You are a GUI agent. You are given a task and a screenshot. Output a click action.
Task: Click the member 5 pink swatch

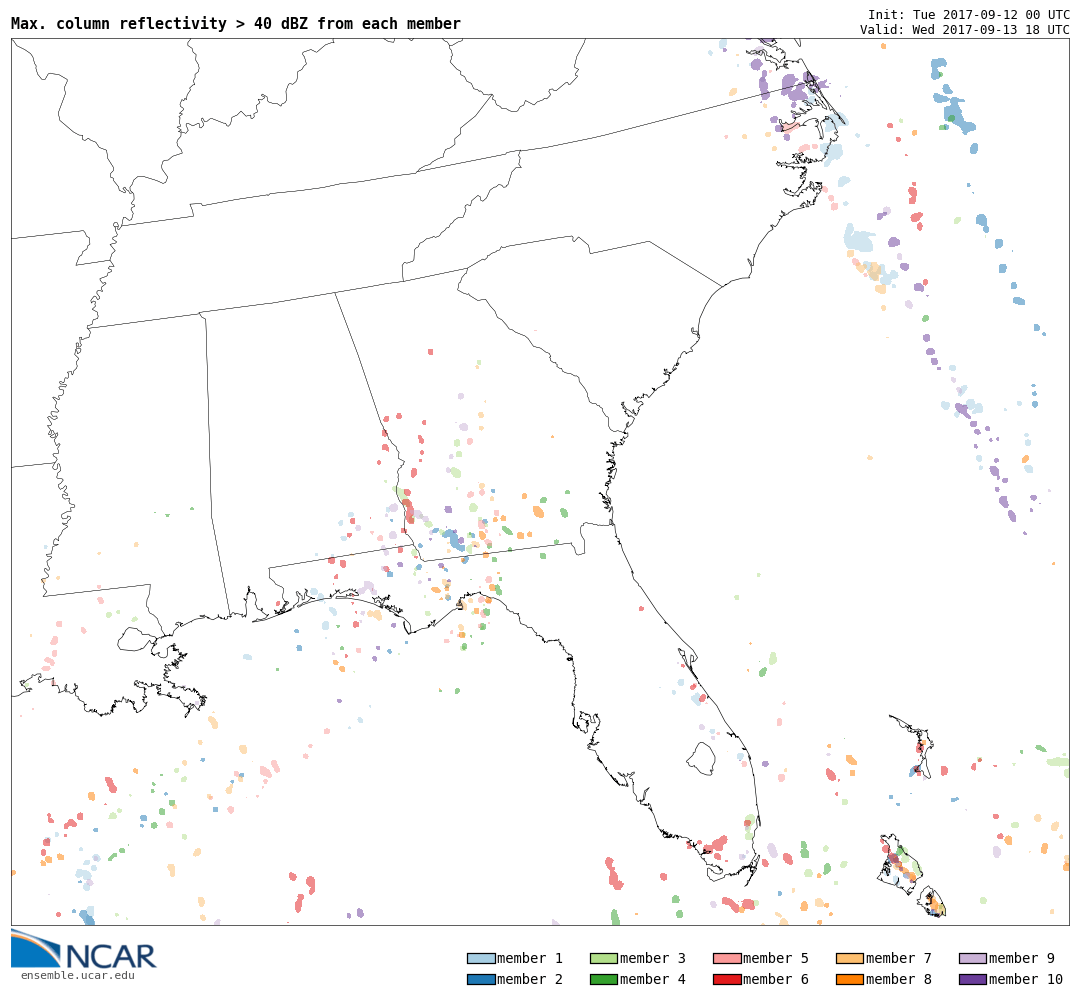tap(727, 958)
